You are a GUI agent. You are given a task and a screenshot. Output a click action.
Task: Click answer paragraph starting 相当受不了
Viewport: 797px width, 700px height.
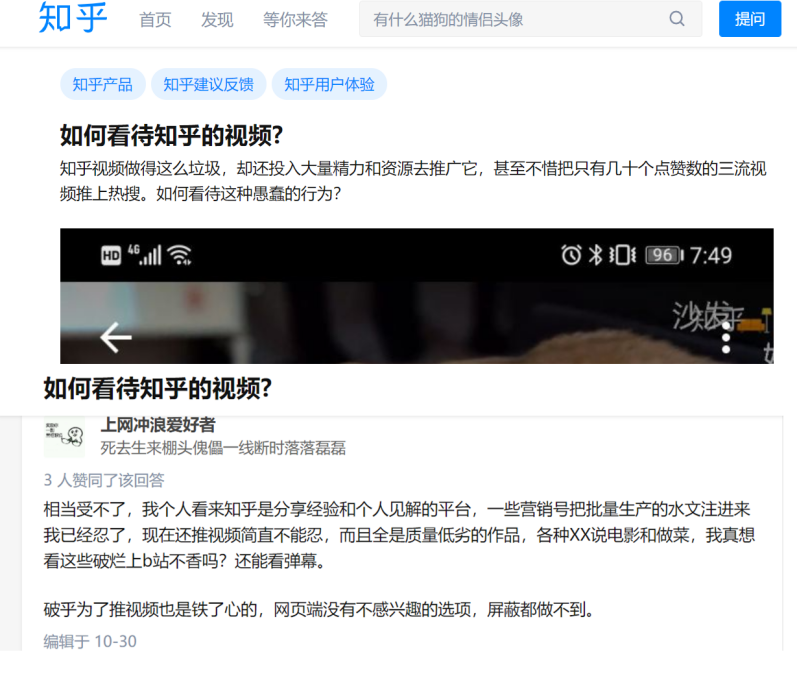(x=400, y=535)
